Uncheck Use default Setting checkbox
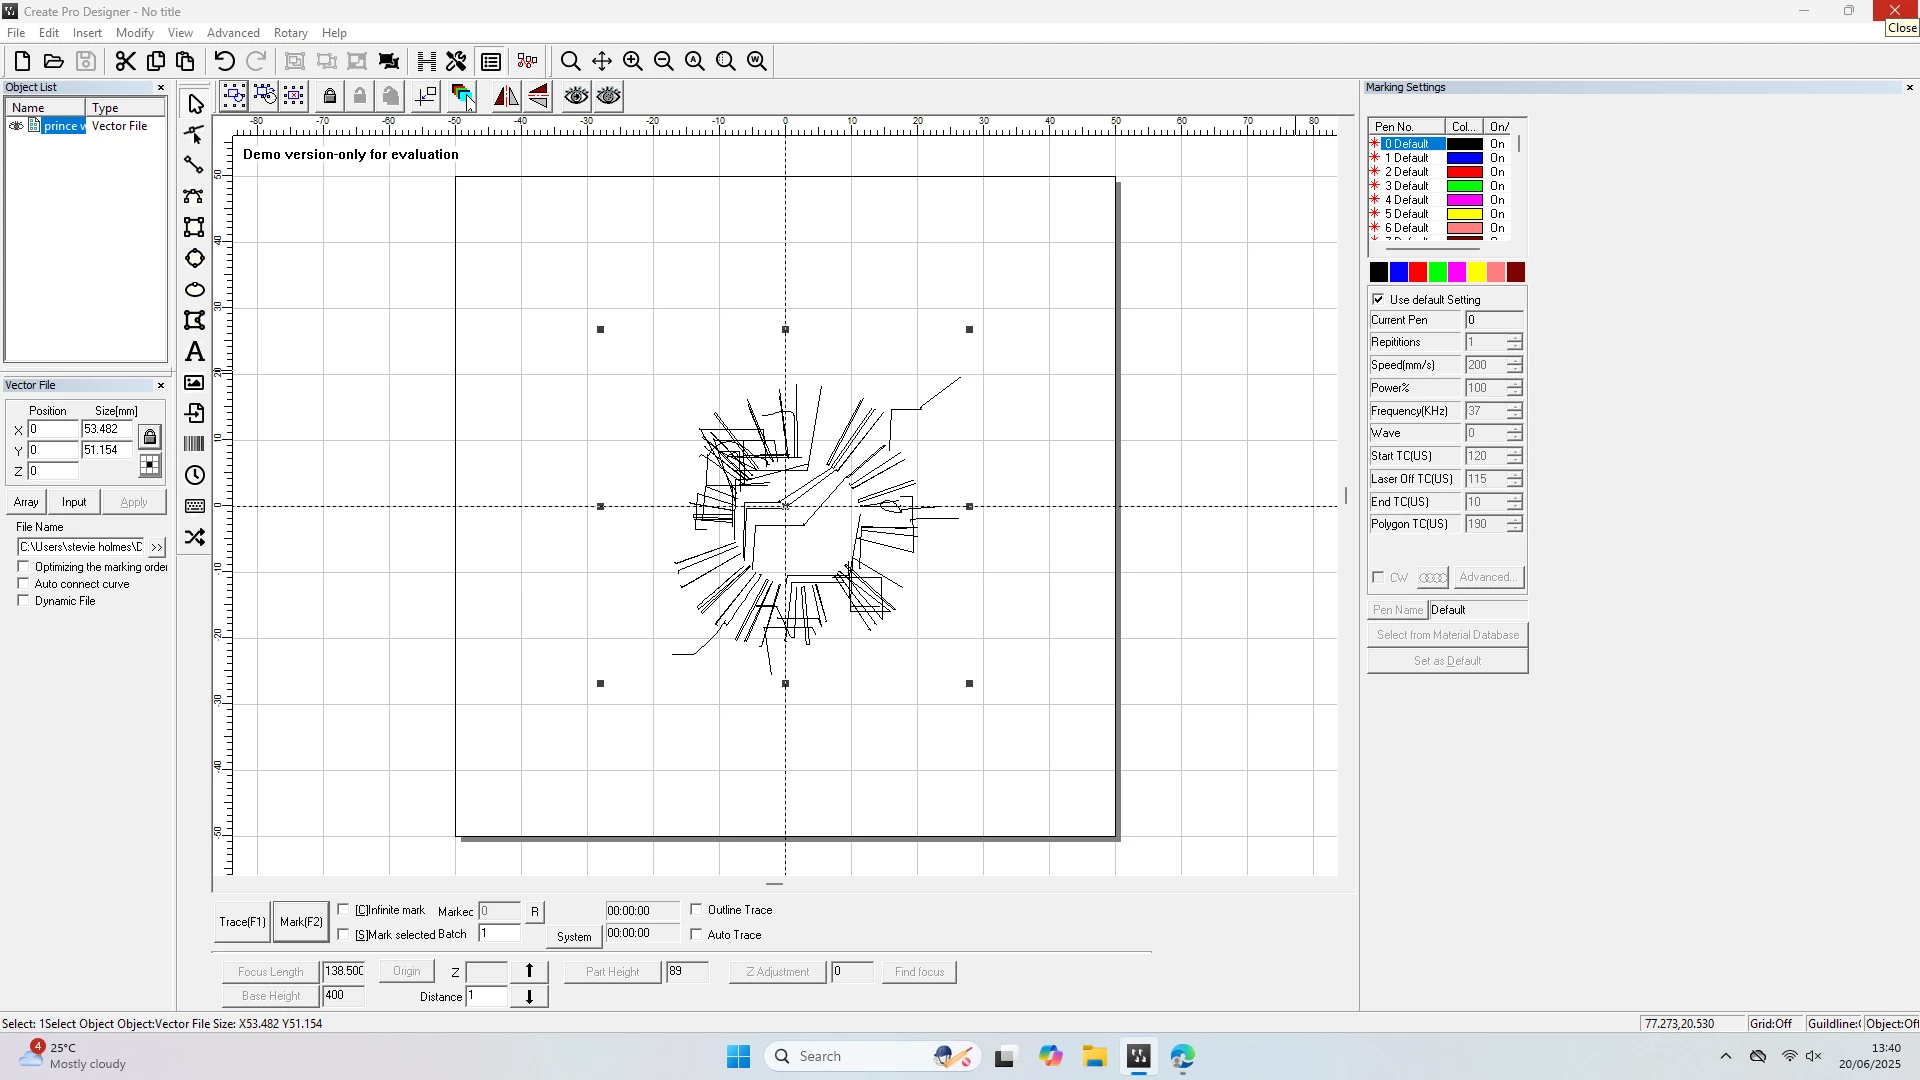Screen dimensions: 1920x1080 1379,300
